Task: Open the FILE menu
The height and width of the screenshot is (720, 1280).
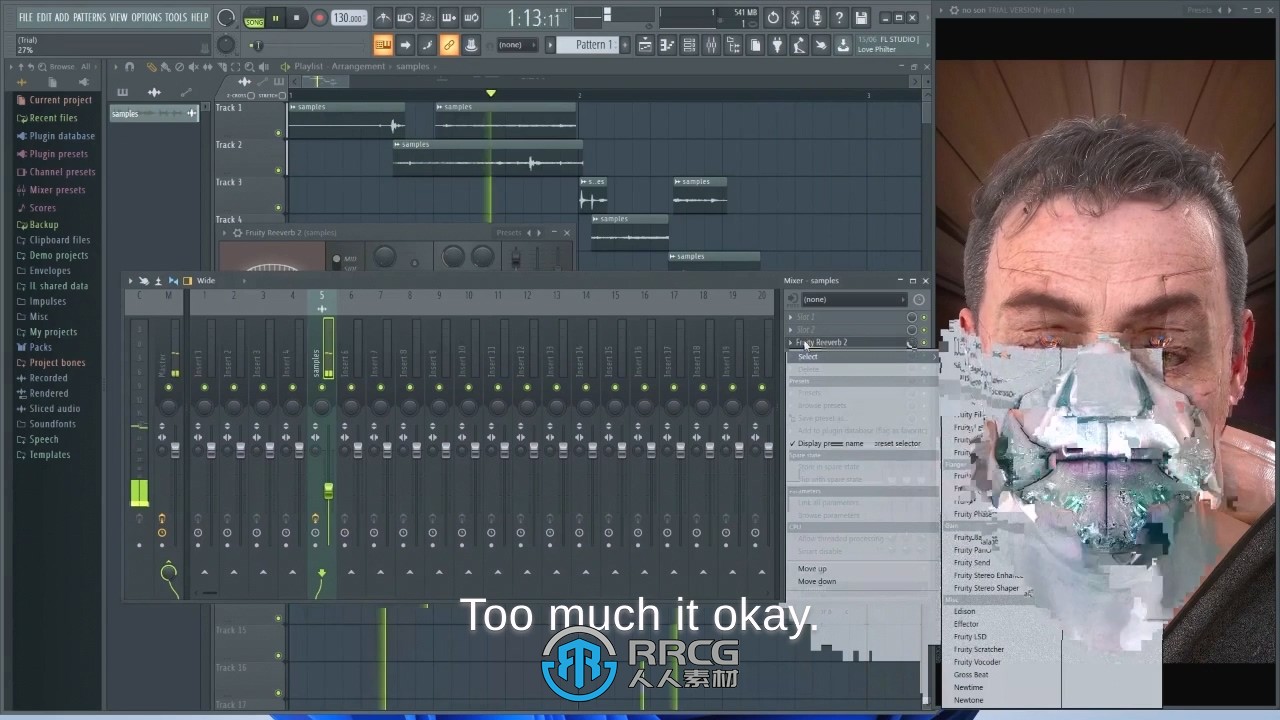Action: click(26, 17)
